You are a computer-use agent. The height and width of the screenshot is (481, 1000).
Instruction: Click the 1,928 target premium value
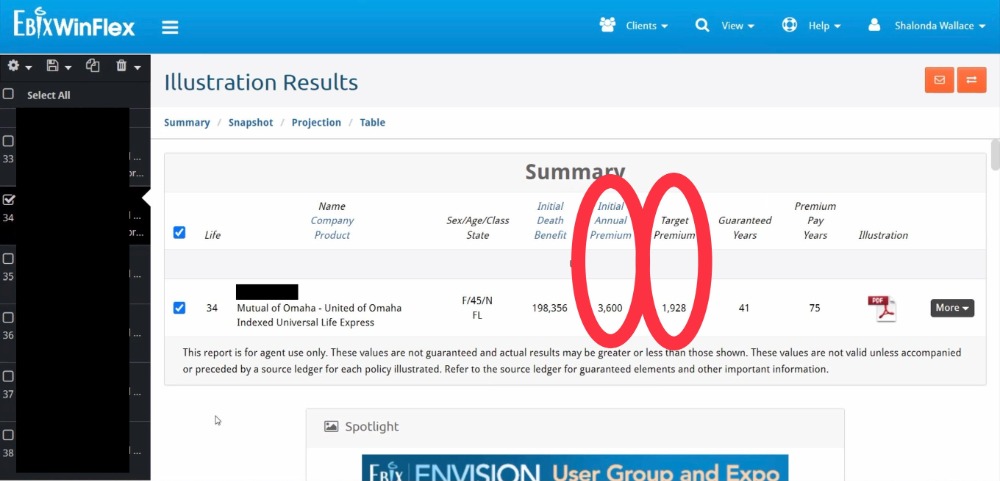(673, 308)
